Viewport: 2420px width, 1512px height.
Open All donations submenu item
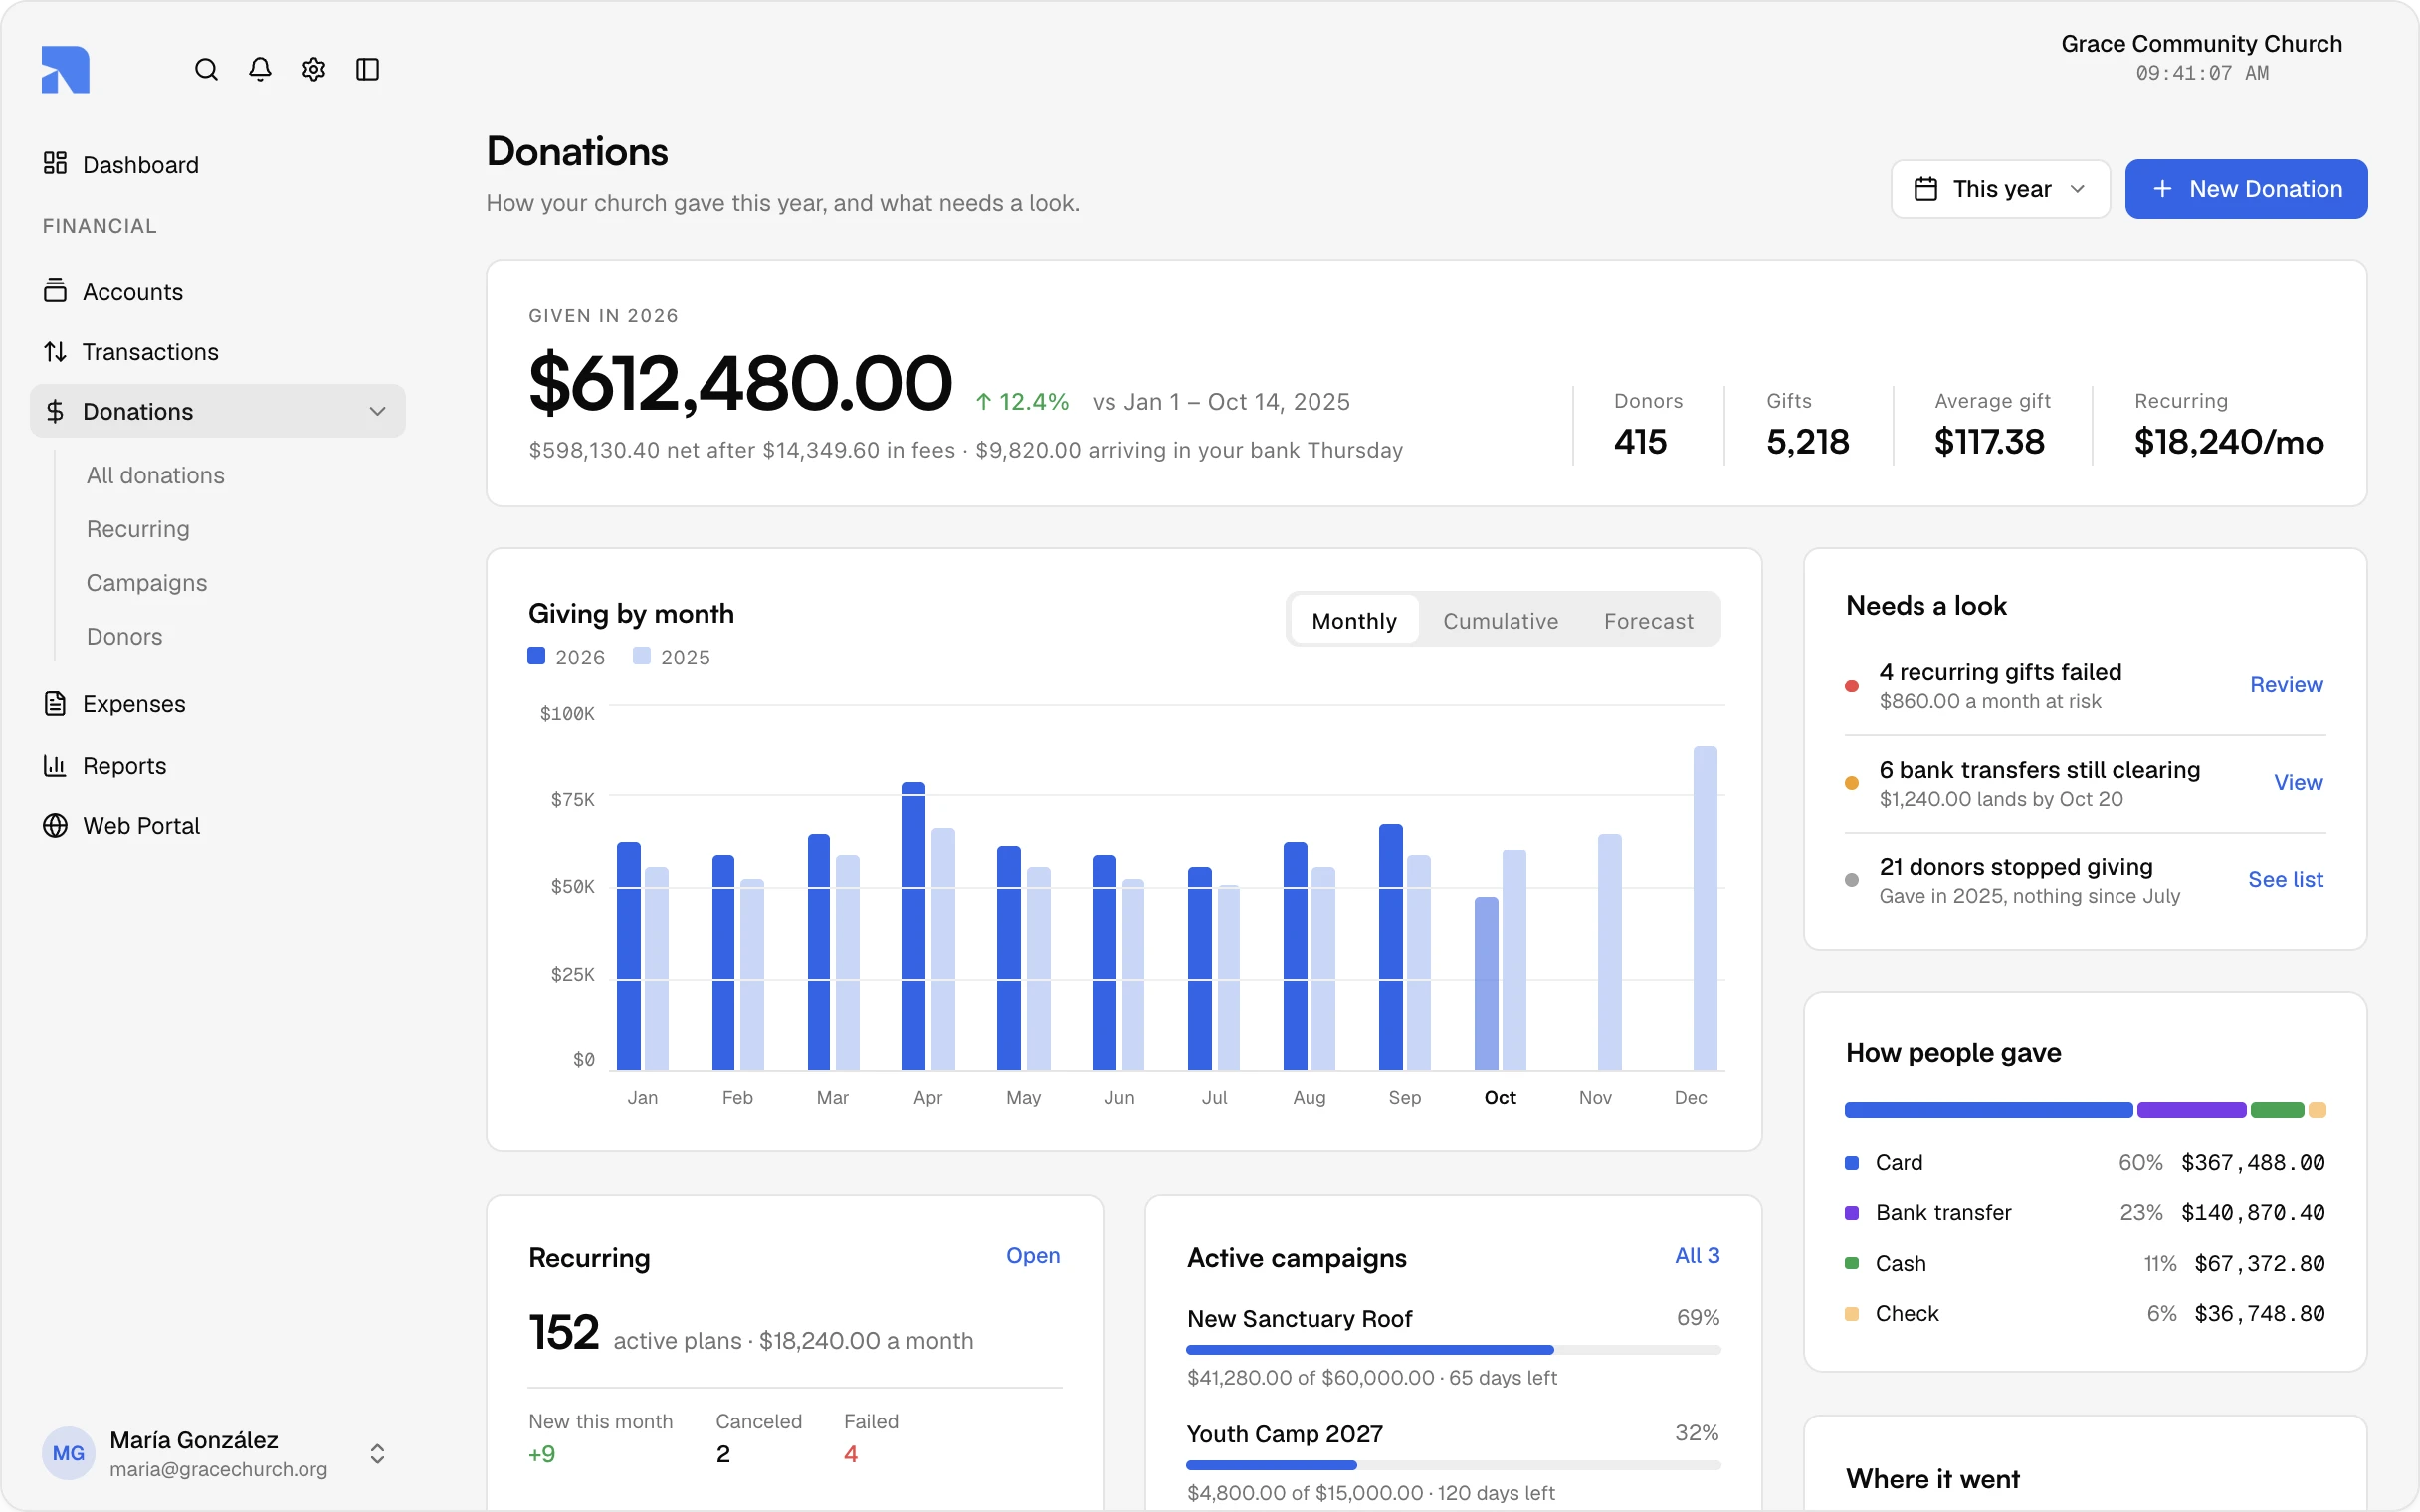pyautogui.click(x=155, y=475)
